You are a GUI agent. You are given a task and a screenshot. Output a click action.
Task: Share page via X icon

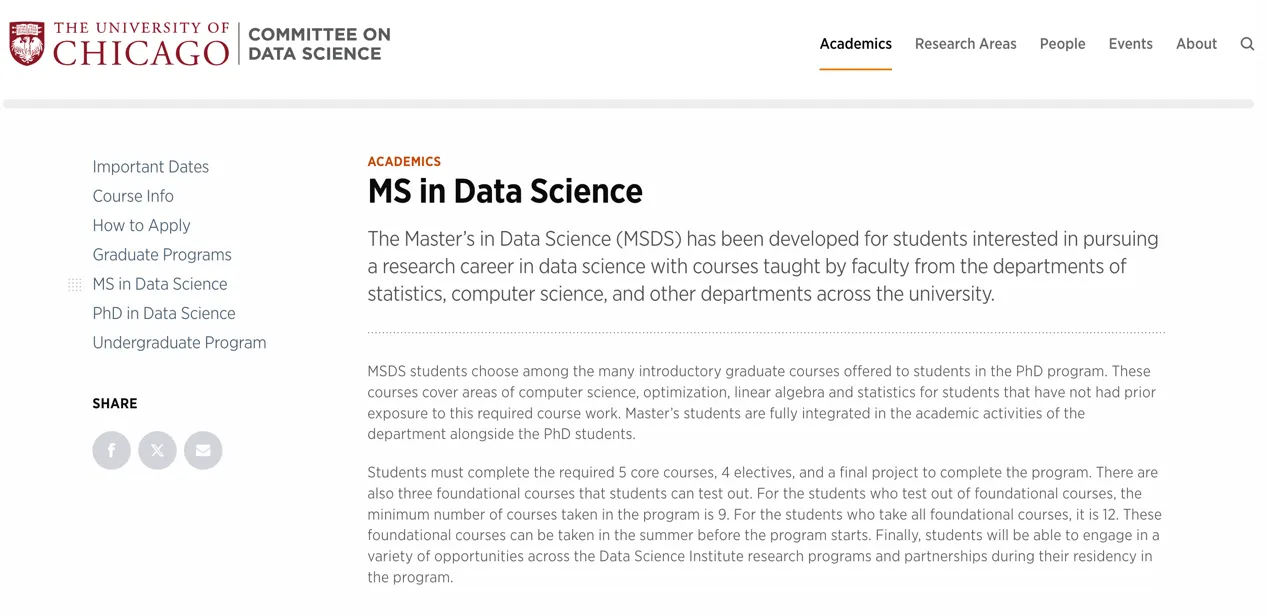(157, 450)
